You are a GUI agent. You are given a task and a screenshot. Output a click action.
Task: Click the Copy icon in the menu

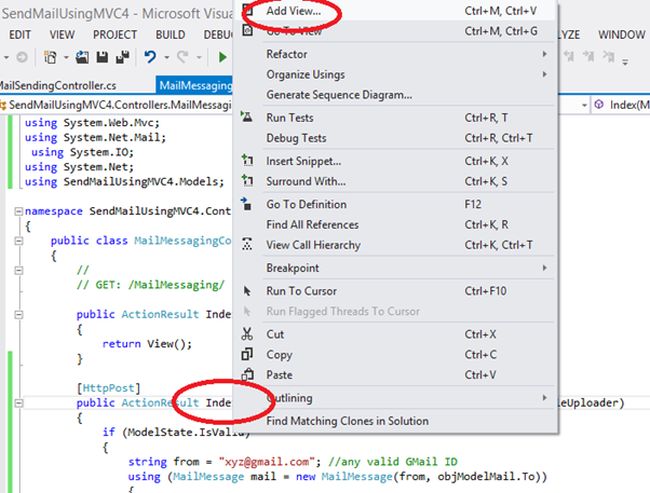[247, 354]
